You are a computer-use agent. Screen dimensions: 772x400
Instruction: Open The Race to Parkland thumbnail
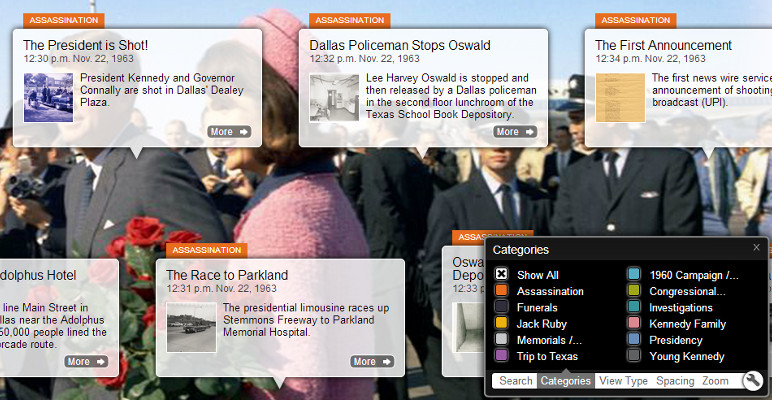[x=192, y=328]
